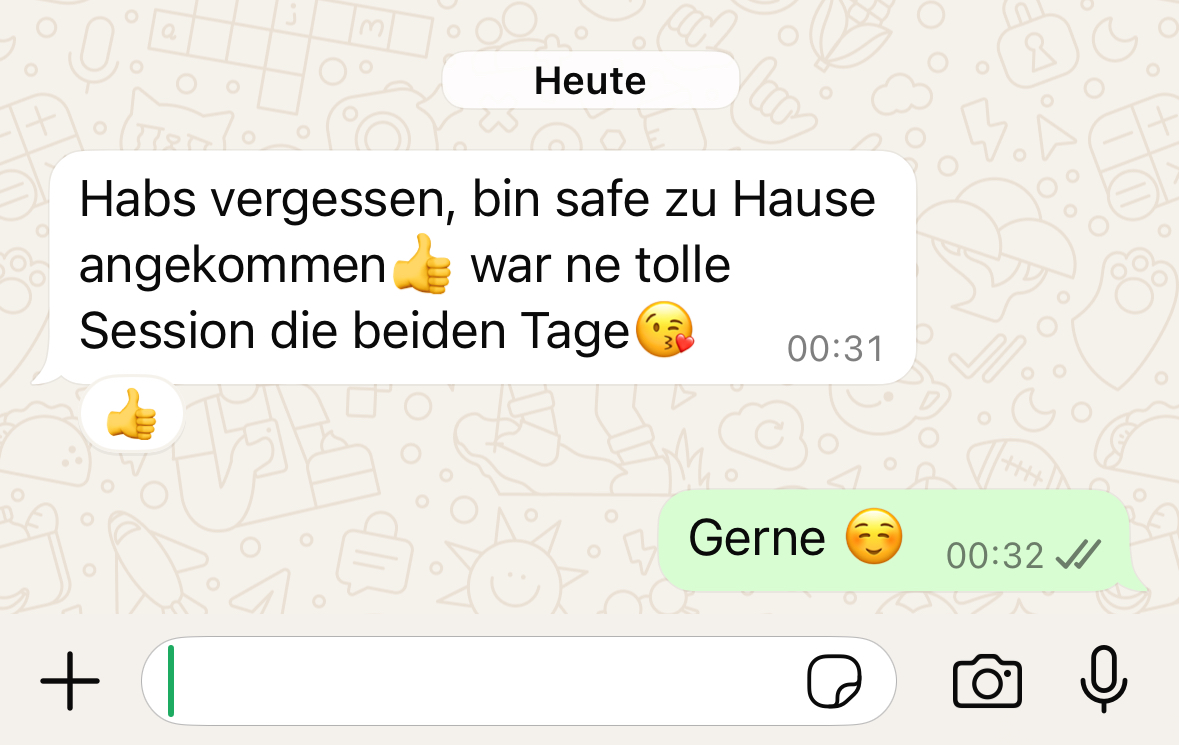Open the sticker picker in the message field
This screenshot has height=745, width=1179.
tap(834, 681)
